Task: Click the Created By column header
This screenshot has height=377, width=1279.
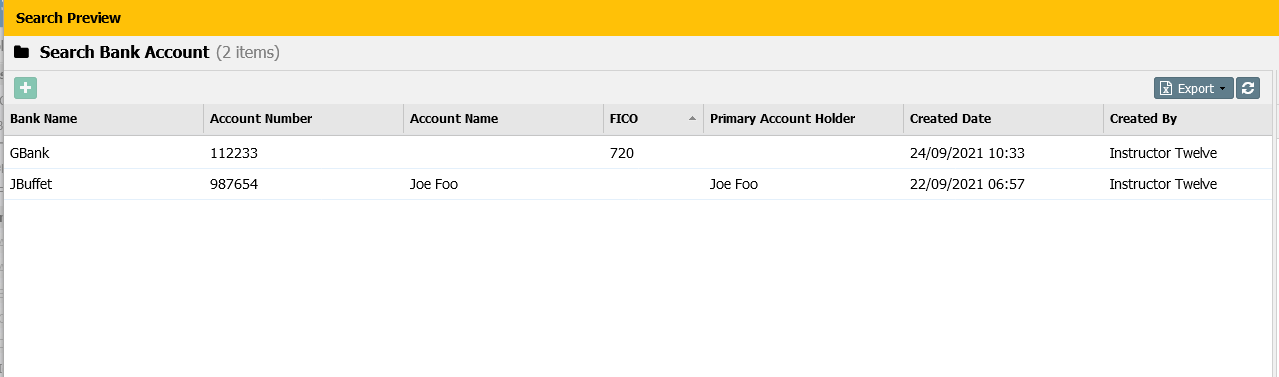Action: [1143, 118]
